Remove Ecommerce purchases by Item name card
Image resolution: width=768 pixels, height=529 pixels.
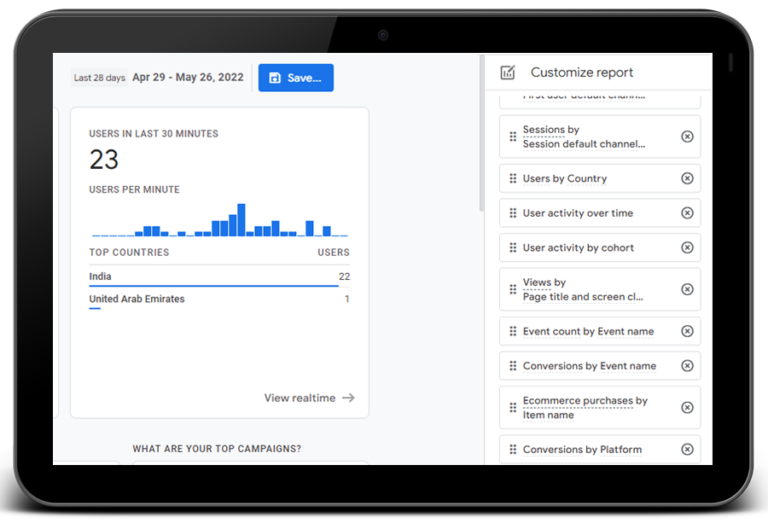click(687, 408)
